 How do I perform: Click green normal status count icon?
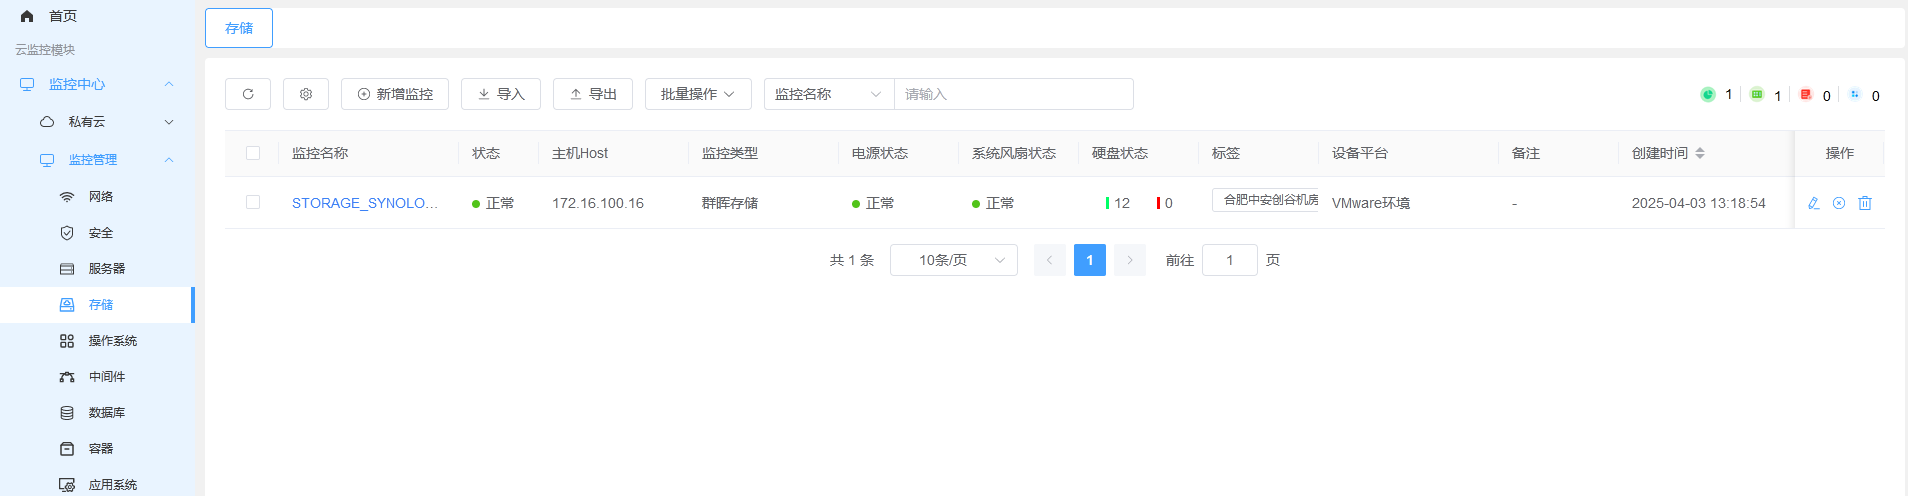click(x=1757, y=94)
